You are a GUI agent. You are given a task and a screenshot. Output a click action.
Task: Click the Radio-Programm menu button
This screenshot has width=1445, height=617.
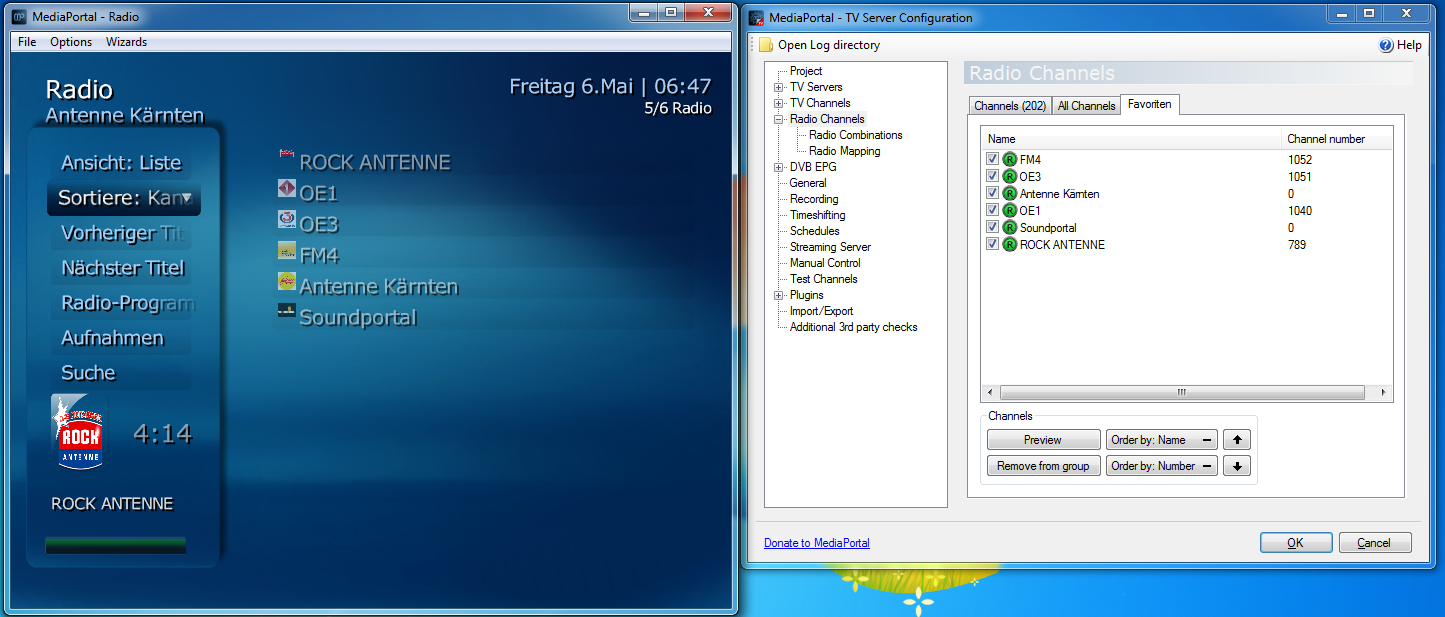(x=120, y=303)
